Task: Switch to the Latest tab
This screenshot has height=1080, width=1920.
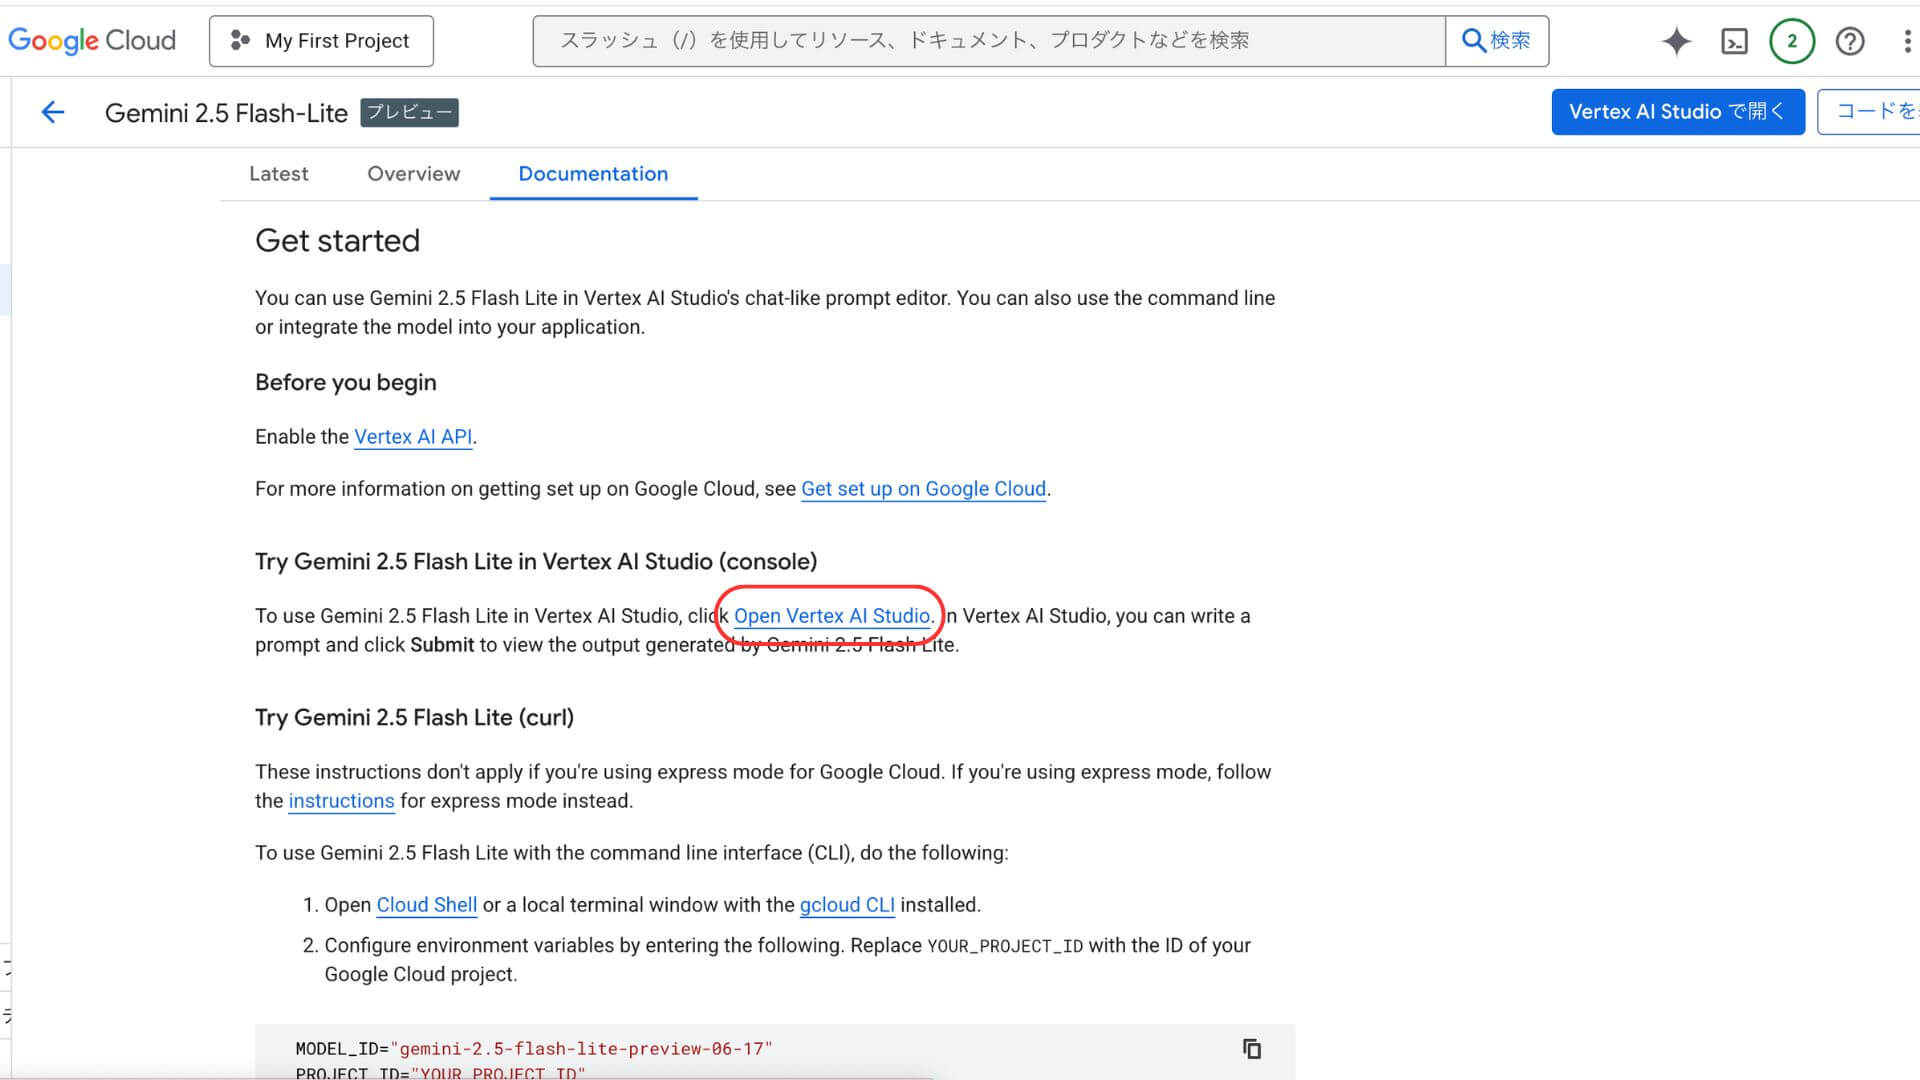Action: 278,174
